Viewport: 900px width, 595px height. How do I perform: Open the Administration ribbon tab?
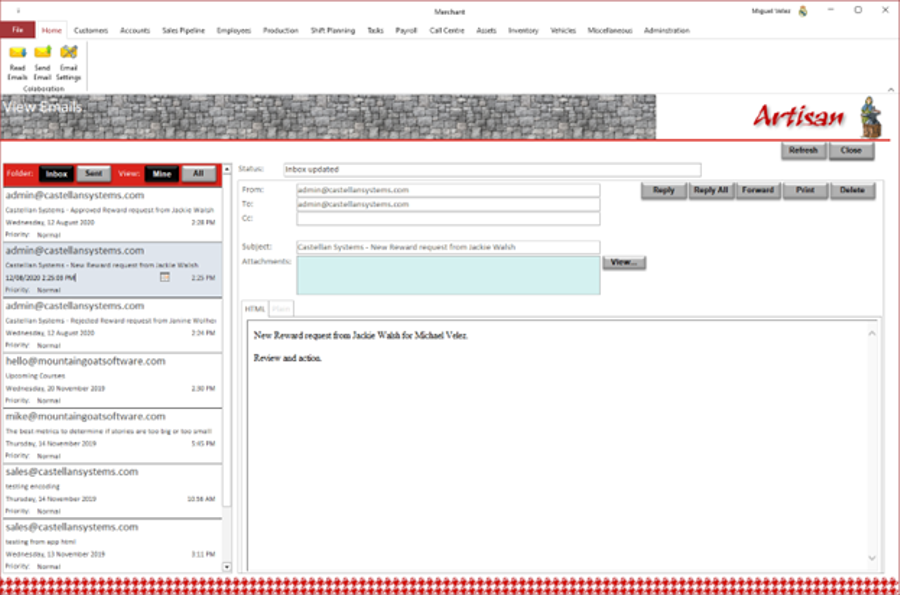click(x=666, y=30)
